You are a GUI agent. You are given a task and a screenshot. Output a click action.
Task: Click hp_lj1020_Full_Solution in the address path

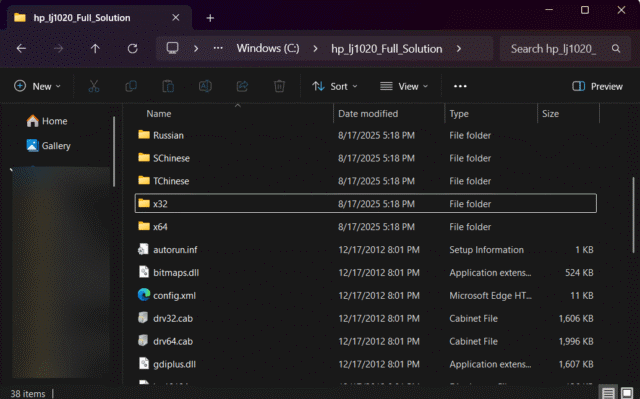tap(387, 49)
